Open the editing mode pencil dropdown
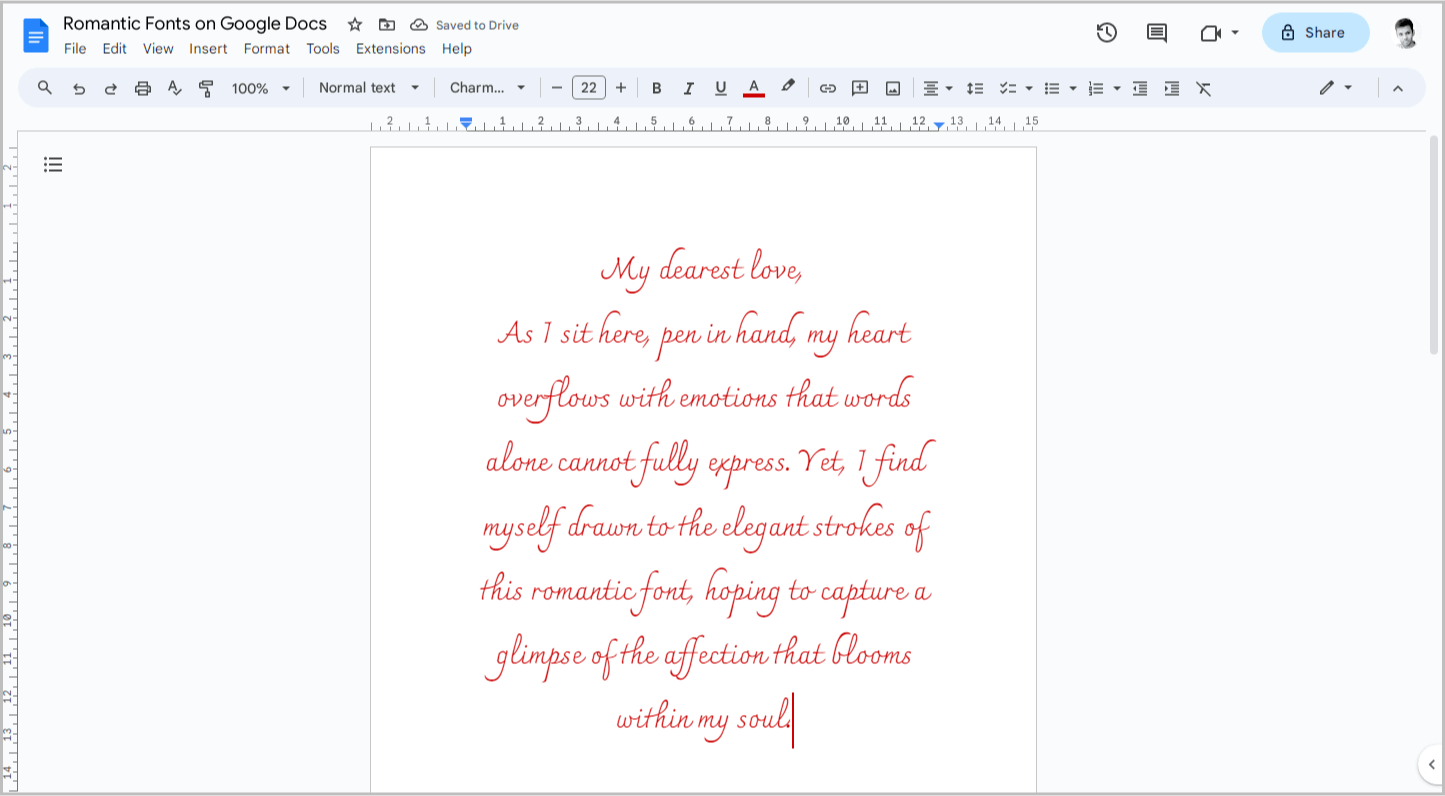 1336,88
